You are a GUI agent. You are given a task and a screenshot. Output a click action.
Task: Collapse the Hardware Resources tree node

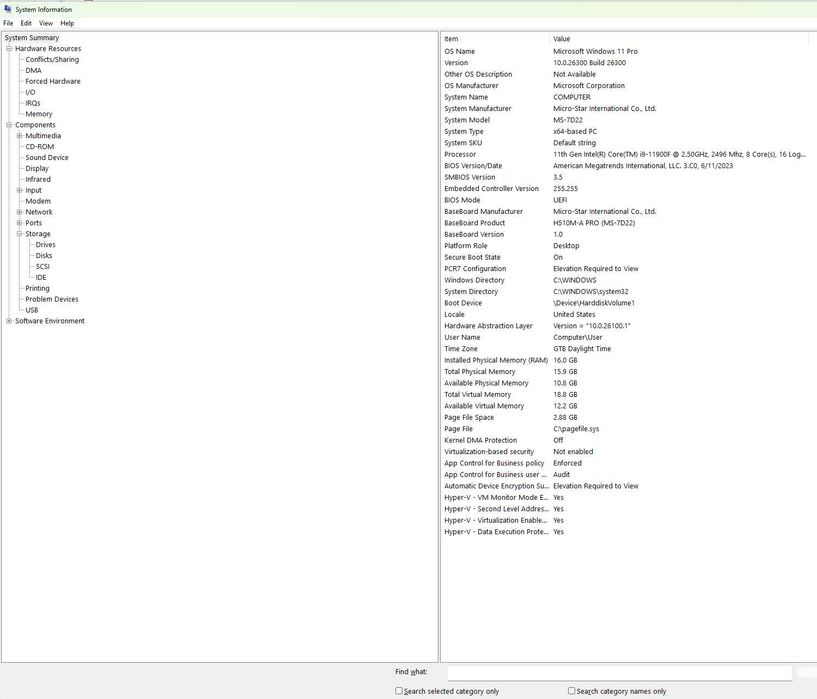(x=9, y=48)
